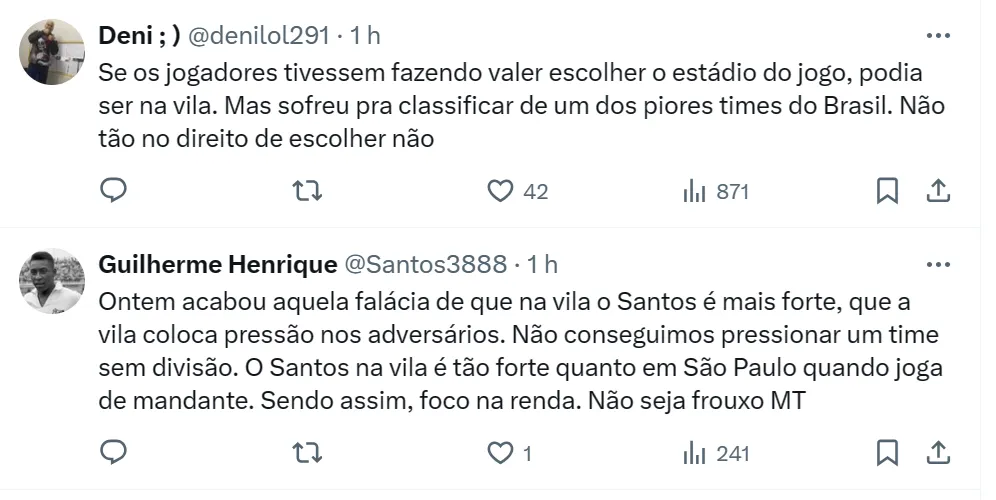Viewport: 996px width, 500px height.
Task: Reply to Deni's tweet
Action: point(114,190)
